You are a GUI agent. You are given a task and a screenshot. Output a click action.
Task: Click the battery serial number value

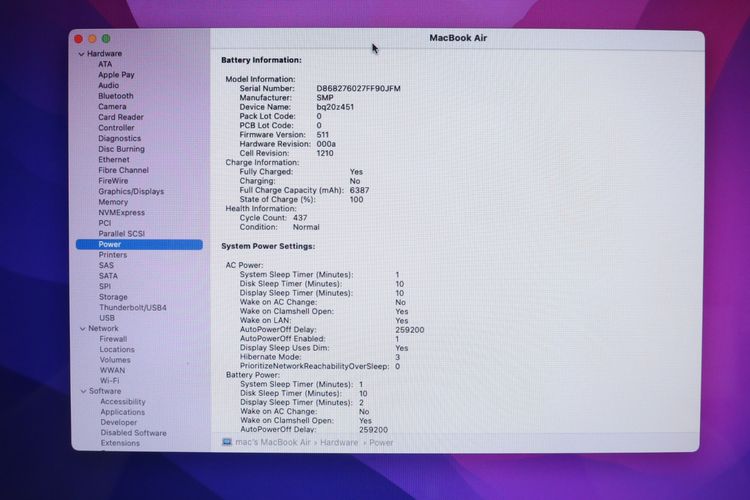coord(359,89)
